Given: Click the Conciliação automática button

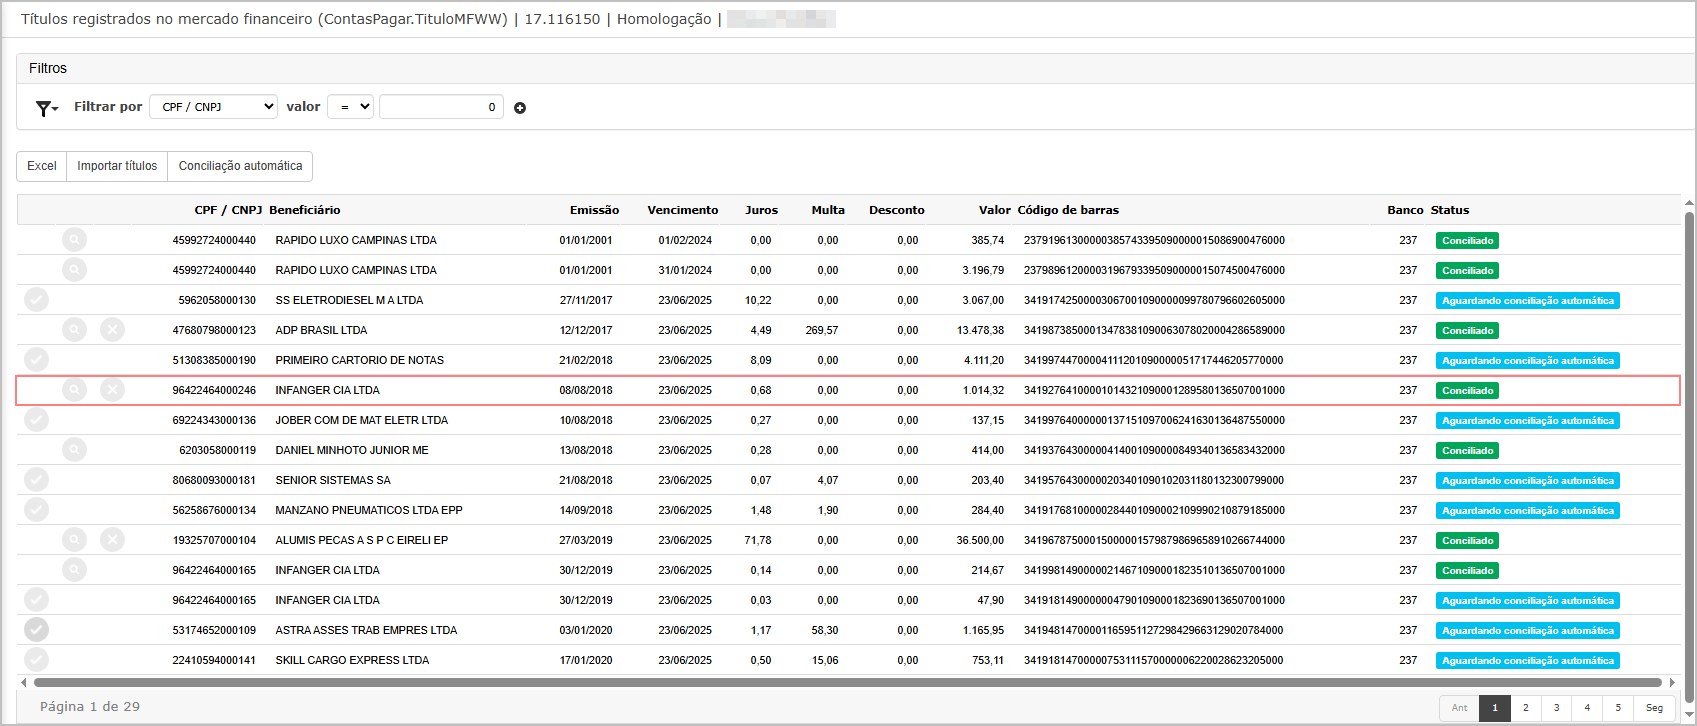Looking at the screenshot, I should tap(240, 166).
